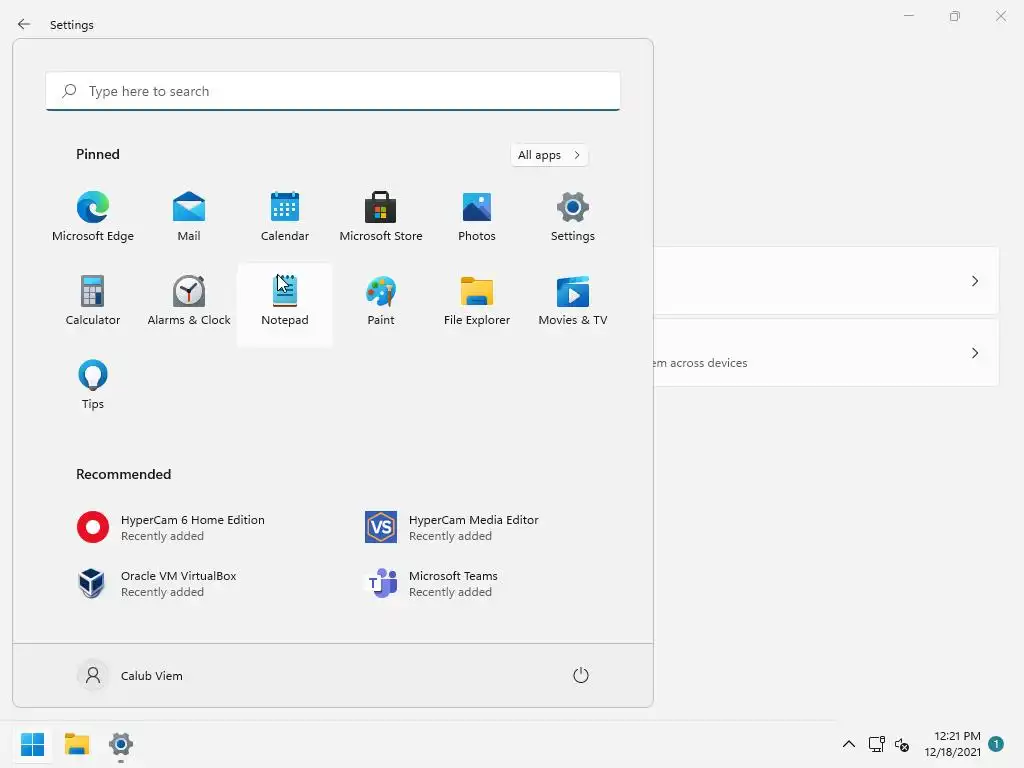Screen dimensions: 1024x768
Task: Open Microsoft Teams recommendation
Action: [x=431, y=583]
